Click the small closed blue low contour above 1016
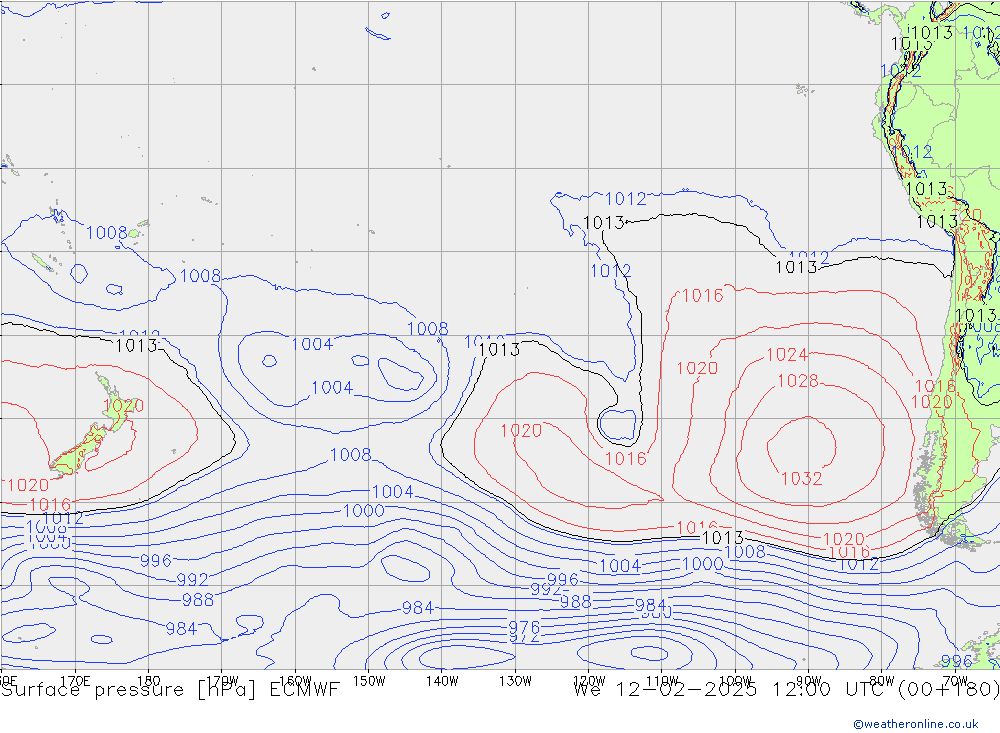This screenshot has width=1000, height=733. click(617, 424)
